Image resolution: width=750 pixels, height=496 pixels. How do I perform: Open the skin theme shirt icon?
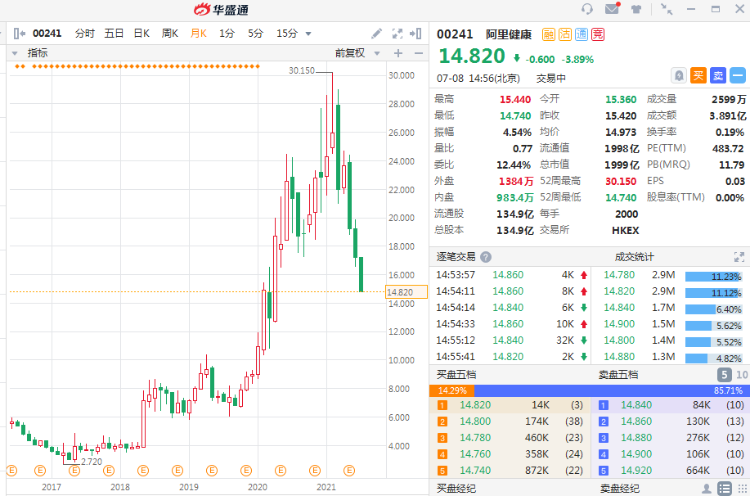pyautogui.click(x=636, y=9)
